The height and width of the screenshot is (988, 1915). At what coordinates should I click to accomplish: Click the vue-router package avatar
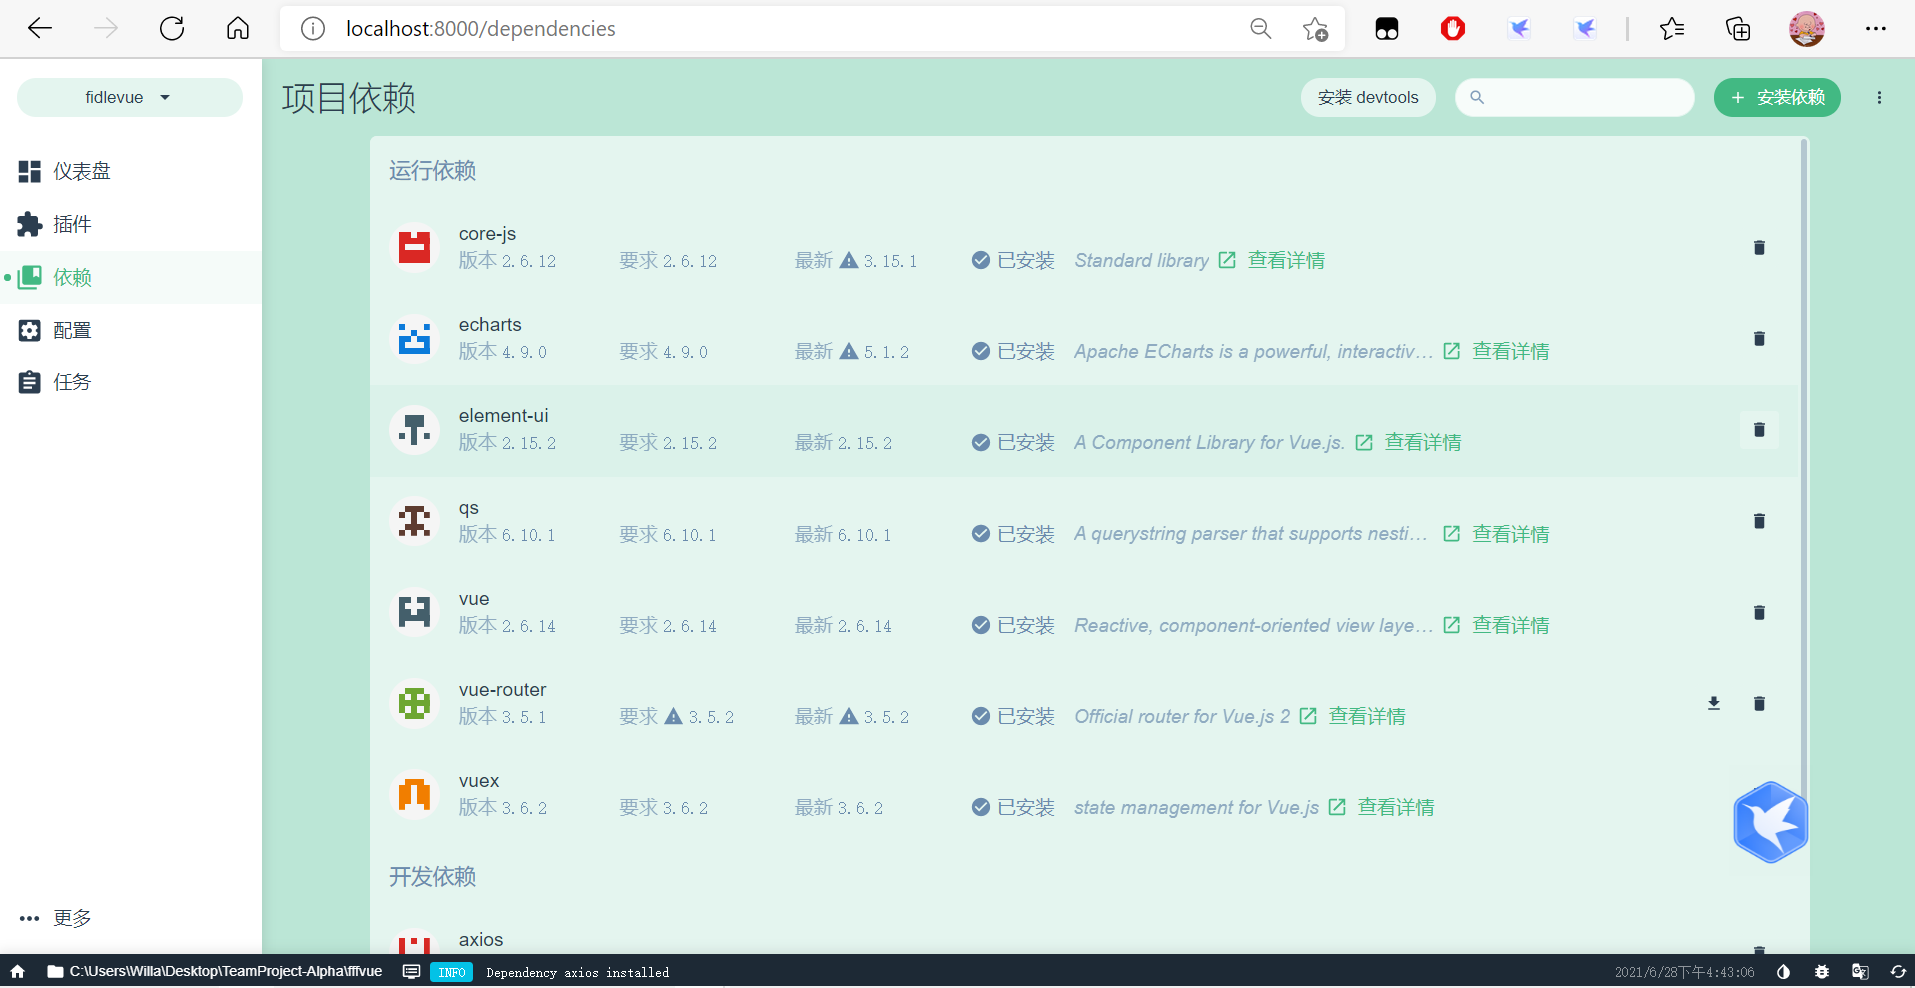coord(414,703)
